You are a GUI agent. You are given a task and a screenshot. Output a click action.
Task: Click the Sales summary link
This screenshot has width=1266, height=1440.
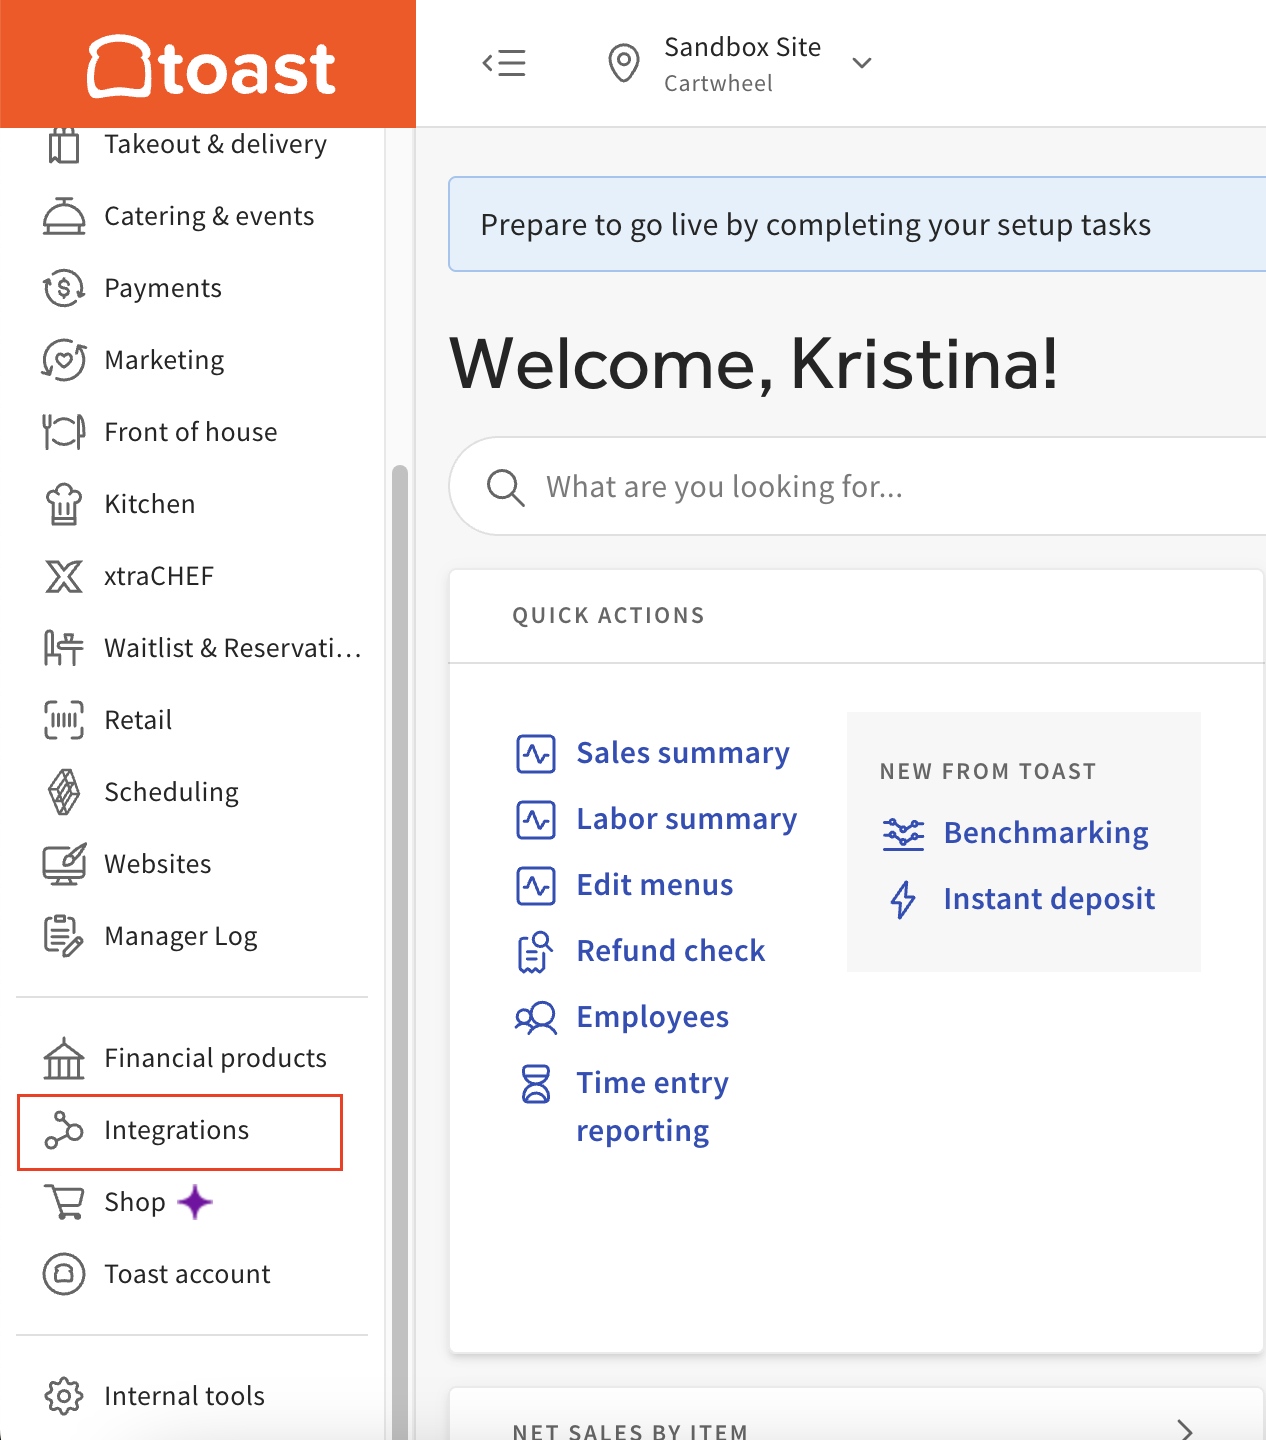[x=682, y=753]
